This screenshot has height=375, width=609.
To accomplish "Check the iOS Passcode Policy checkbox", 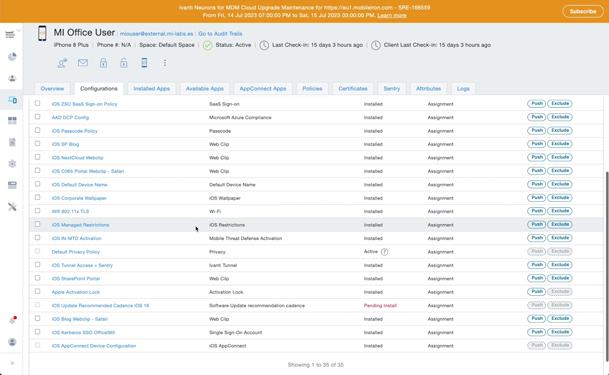I will [x=37, y=130].
